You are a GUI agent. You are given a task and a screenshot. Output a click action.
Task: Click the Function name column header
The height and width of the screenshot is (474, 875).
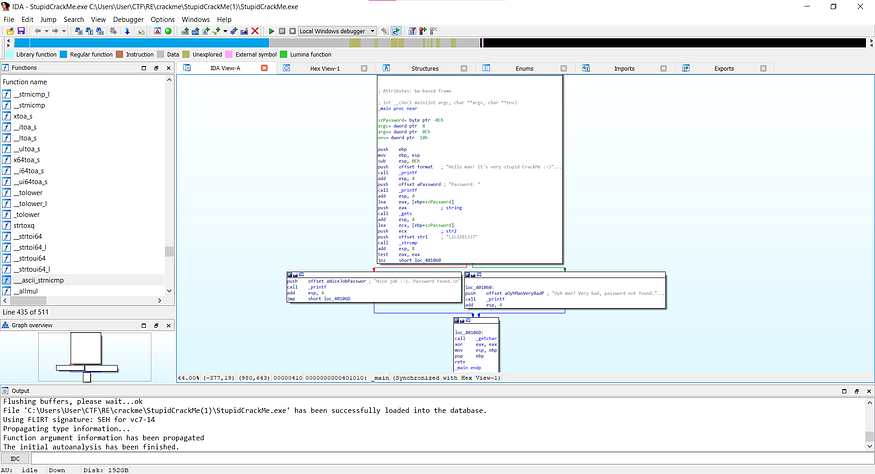[83, 82]
